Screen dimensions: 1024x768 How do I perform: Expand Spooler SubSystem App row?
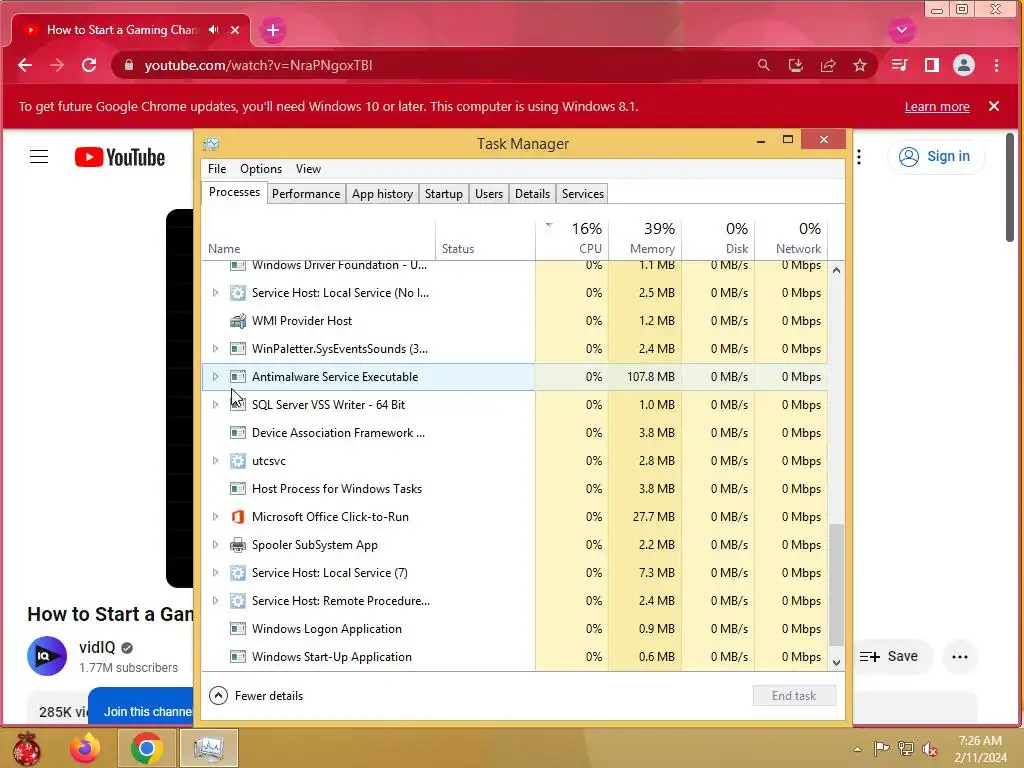coord(216,545)
